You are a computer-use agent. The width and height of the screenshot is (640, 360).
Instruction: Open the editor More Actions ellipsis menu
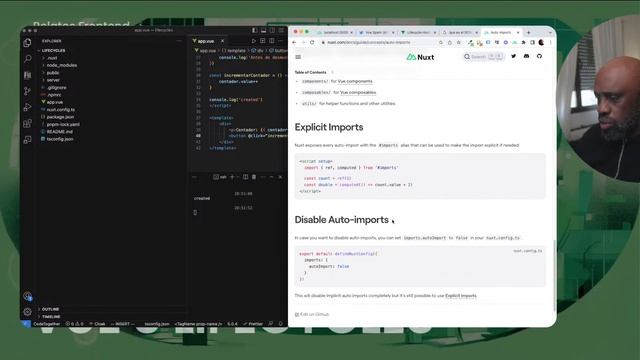(280, 41)
